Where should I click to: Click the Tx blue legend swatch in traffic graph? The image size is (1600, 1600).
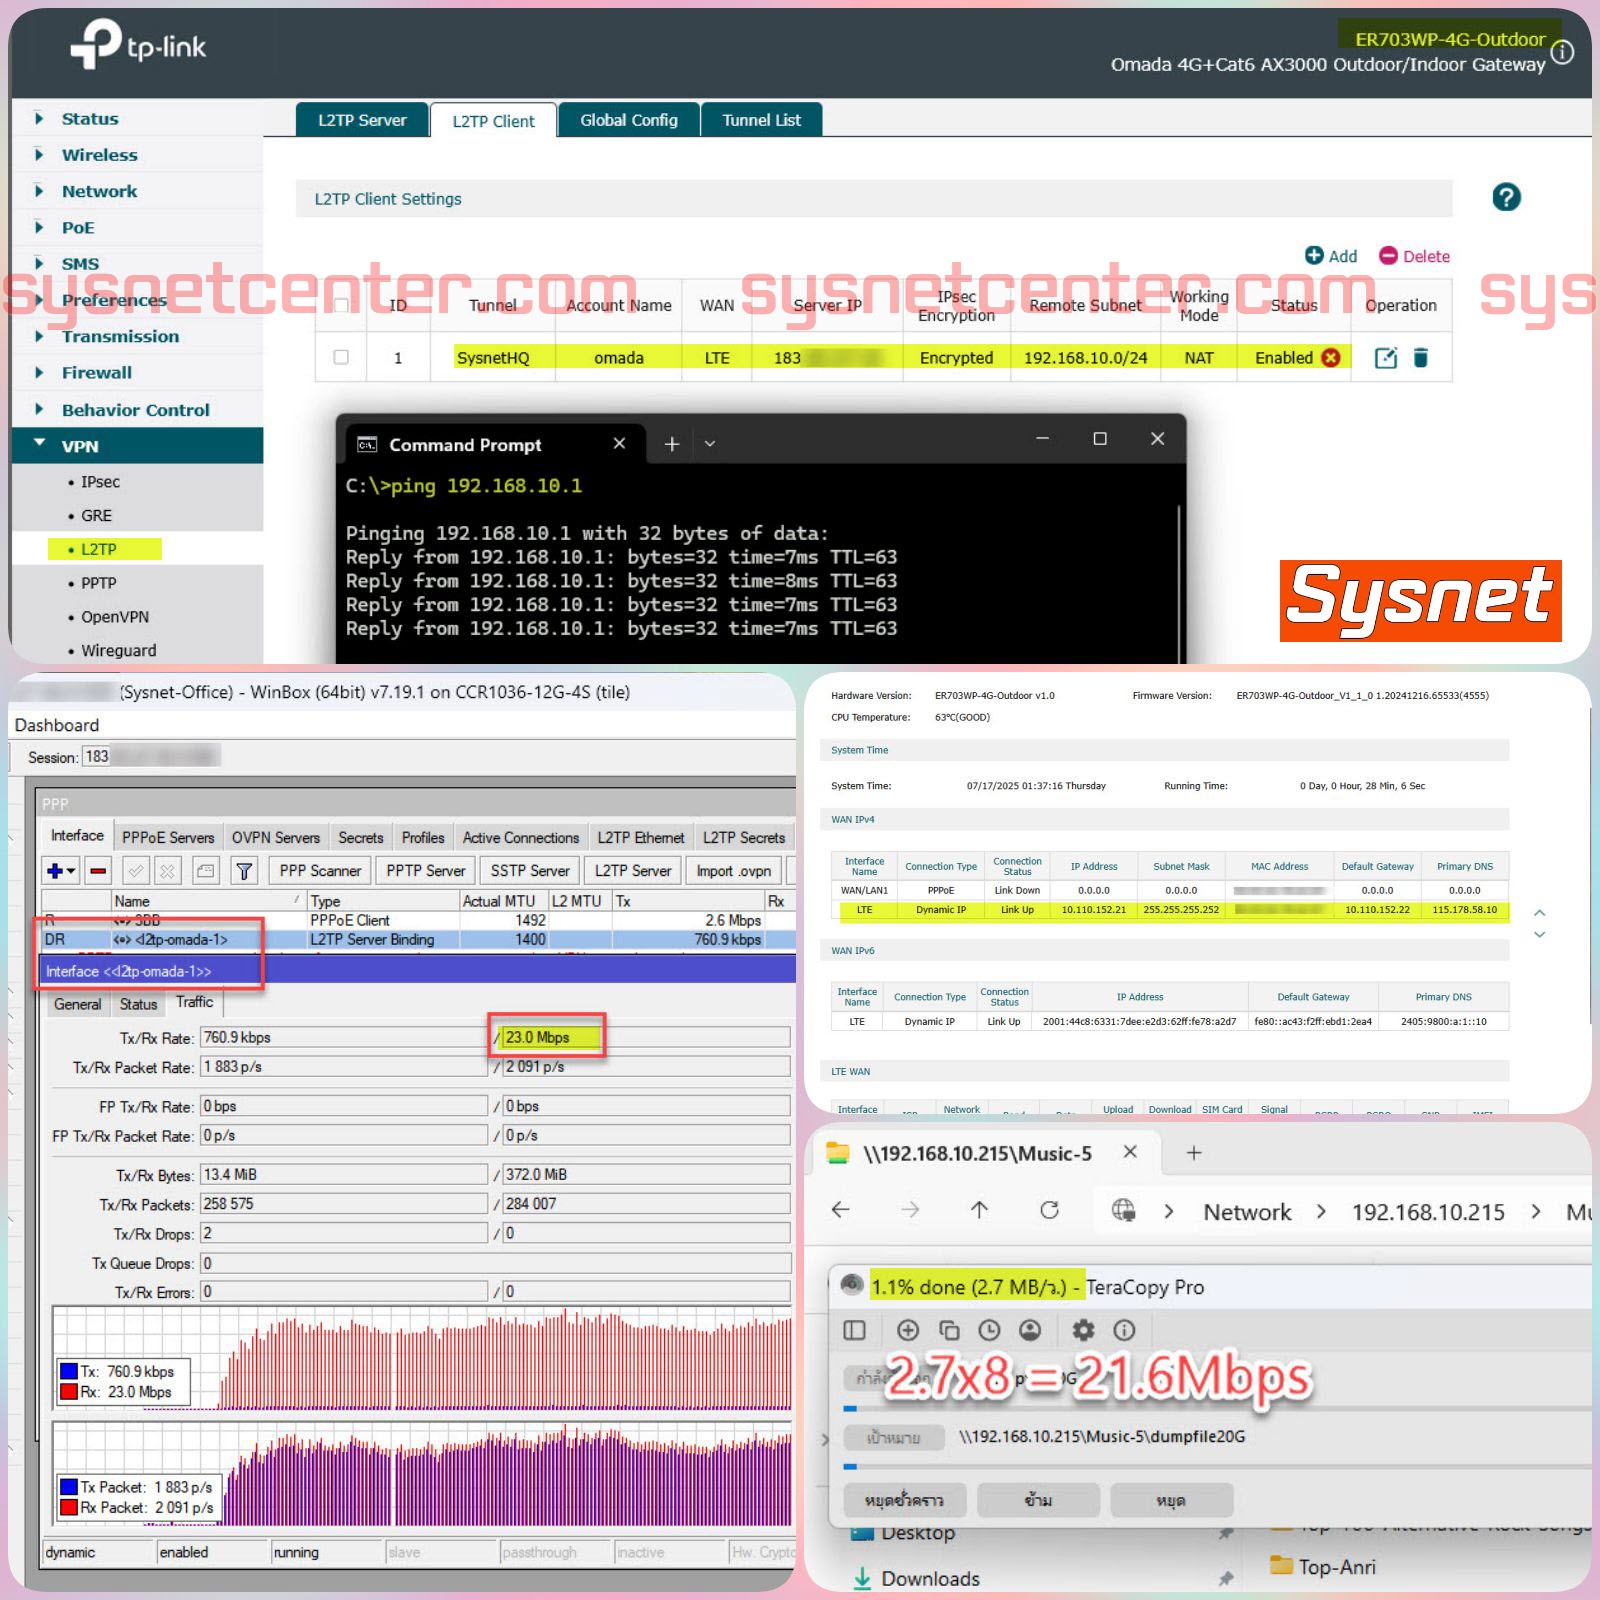pos(69,1371)
